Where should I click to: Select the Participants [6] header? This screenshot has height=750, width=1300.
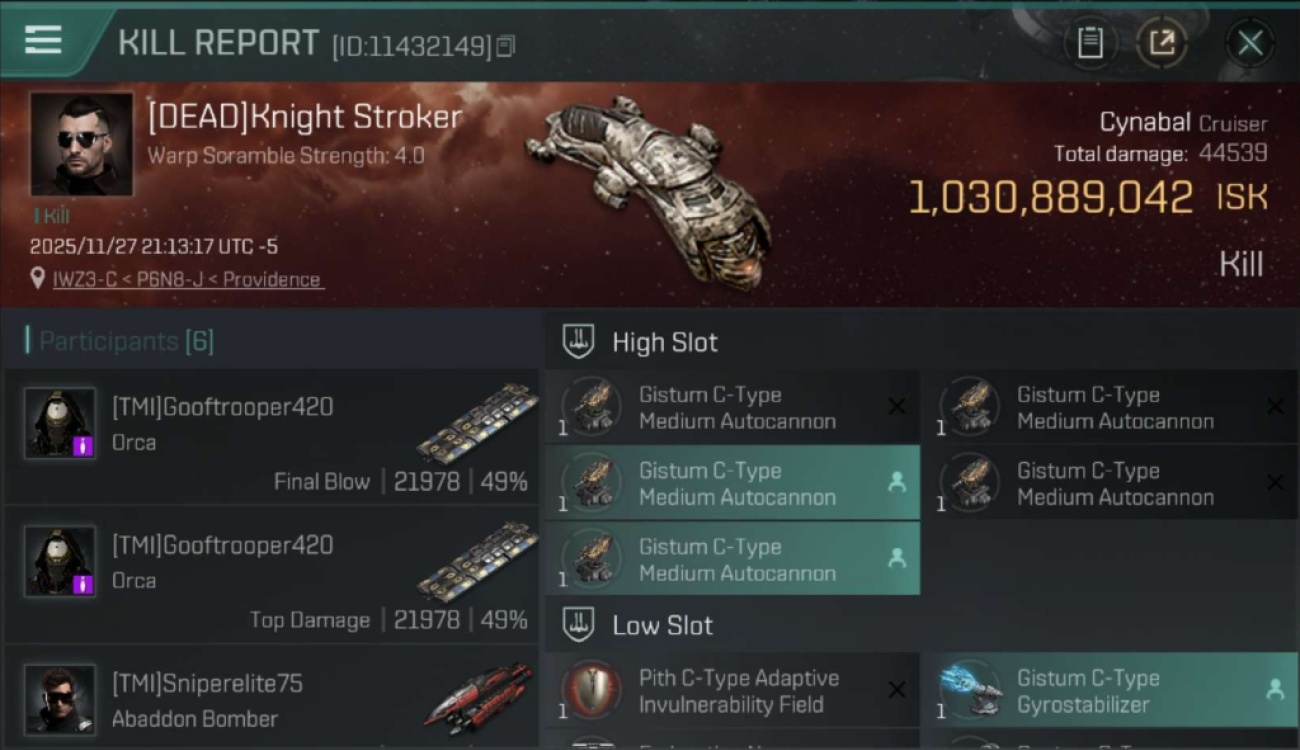coord(120,341)
